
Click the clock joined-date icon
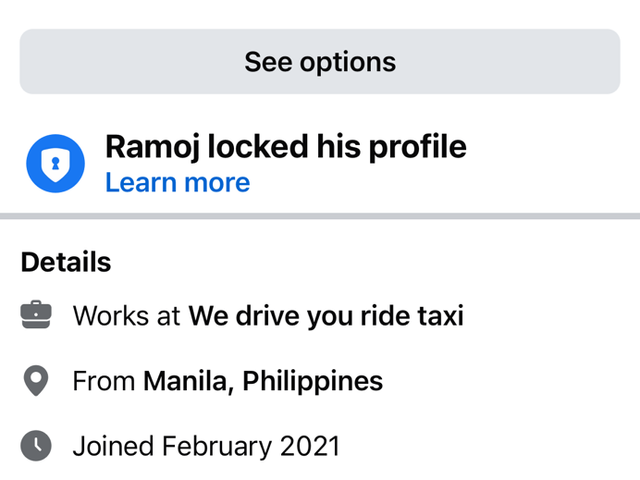[x=36, y=445]
